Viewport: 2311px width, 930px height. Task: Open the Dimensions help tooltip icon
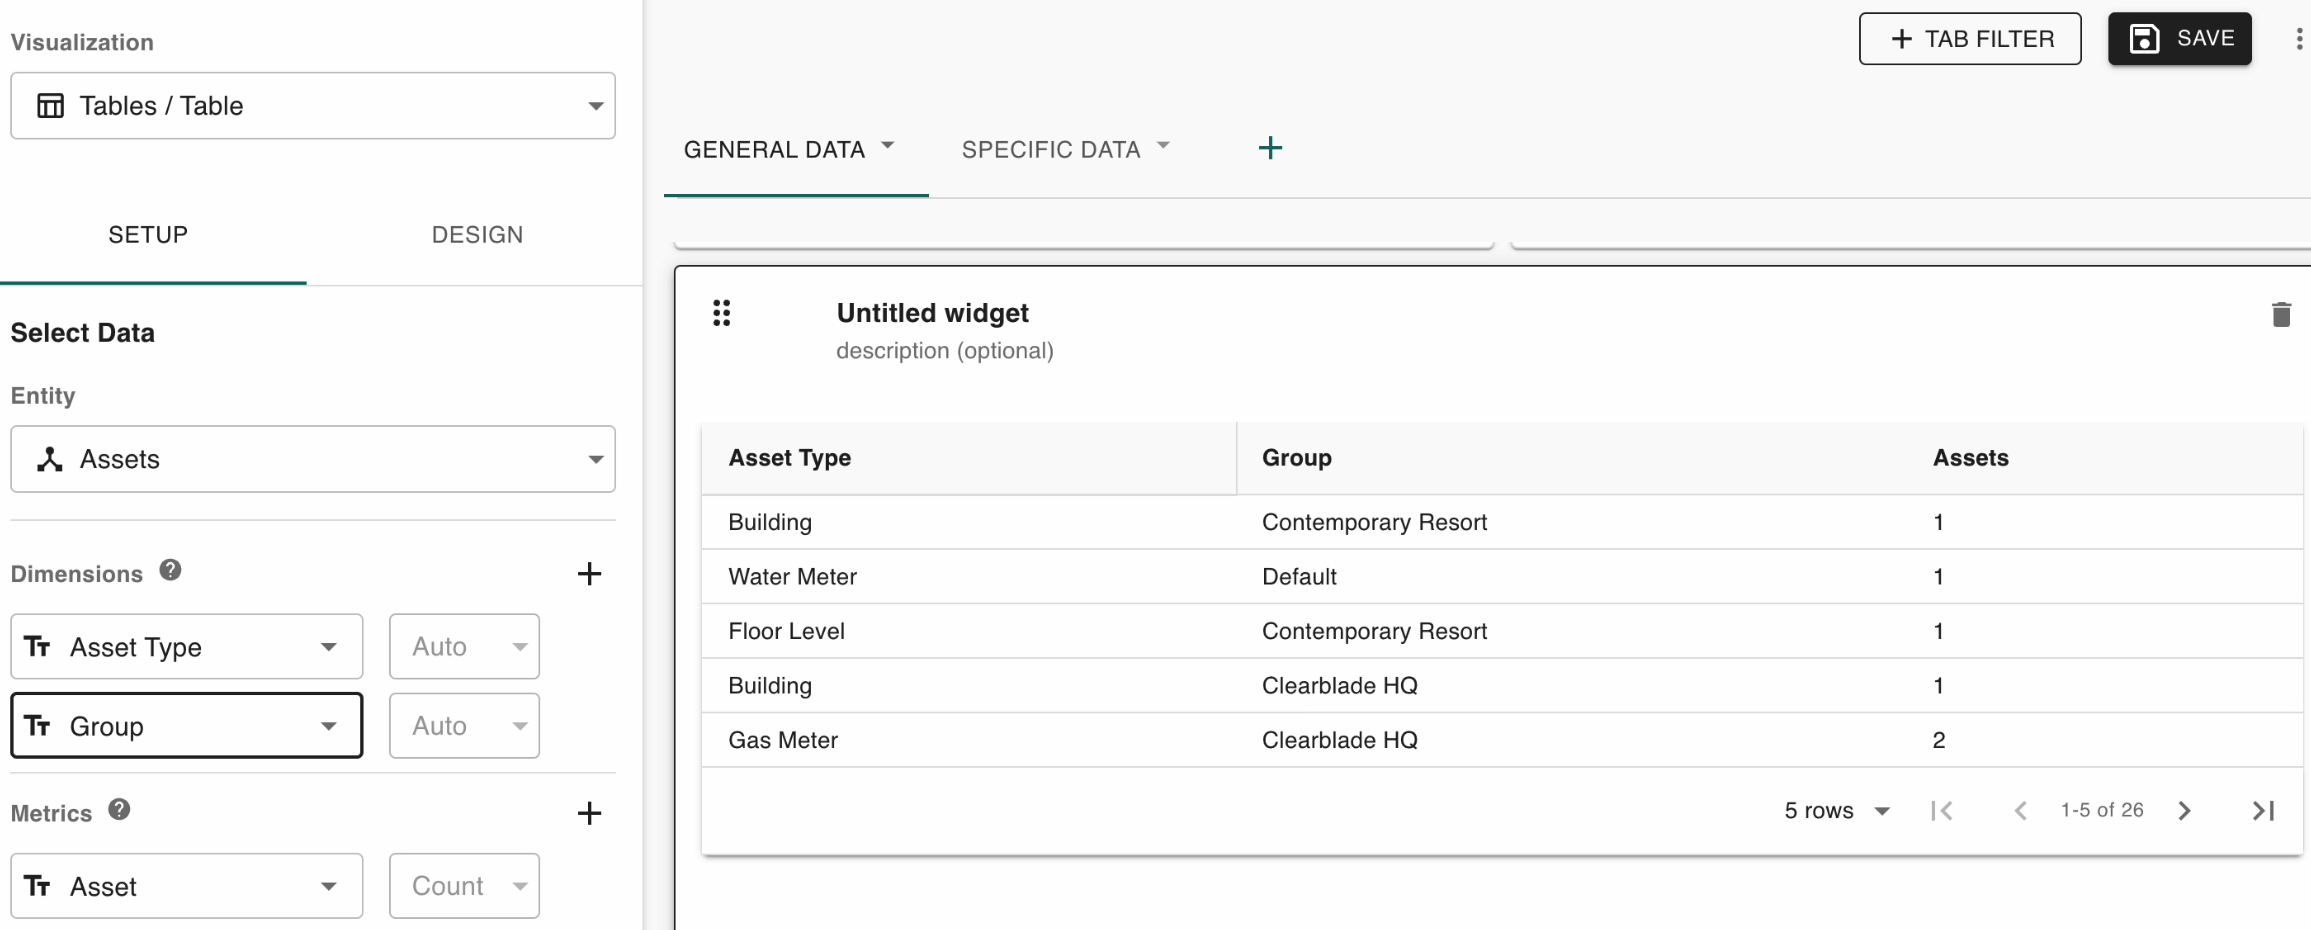click(x=171, y=571)
